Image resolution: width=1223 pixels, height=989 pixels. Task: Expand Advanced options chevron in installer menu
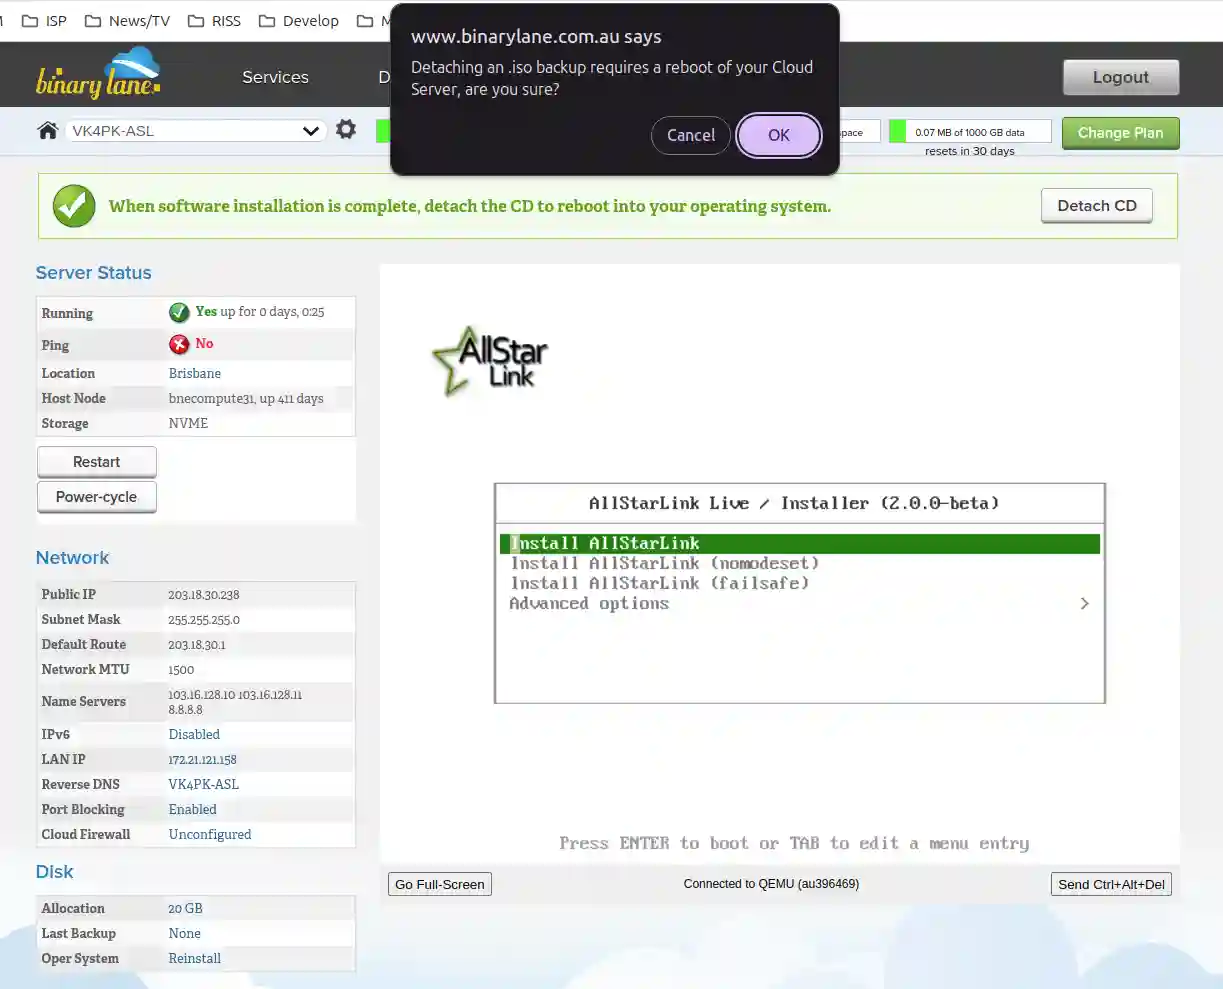coord(1084,604)
